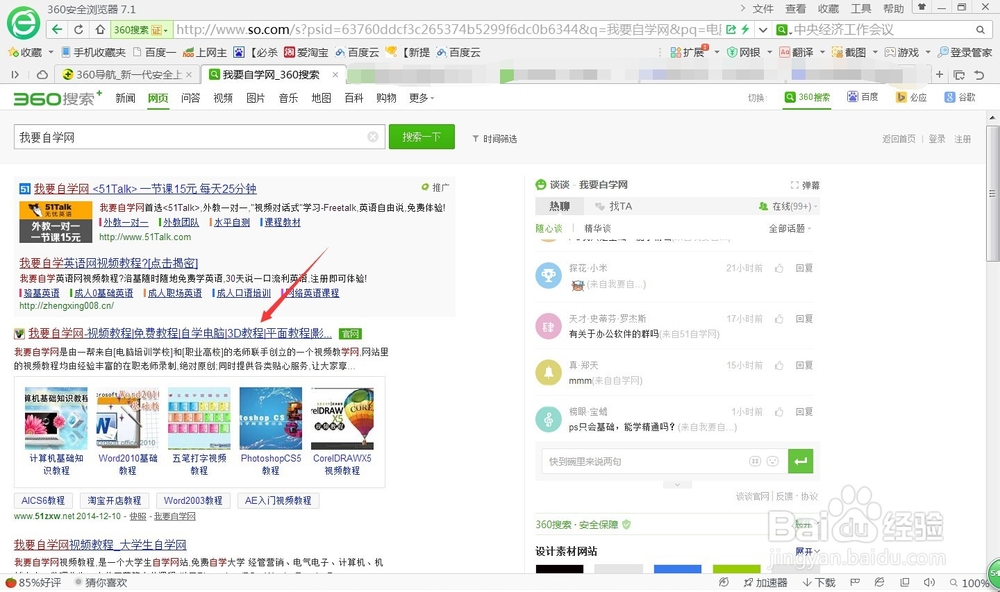Open a new tab with the plus icon
The image size is (1000, 592).
[939, 75]
